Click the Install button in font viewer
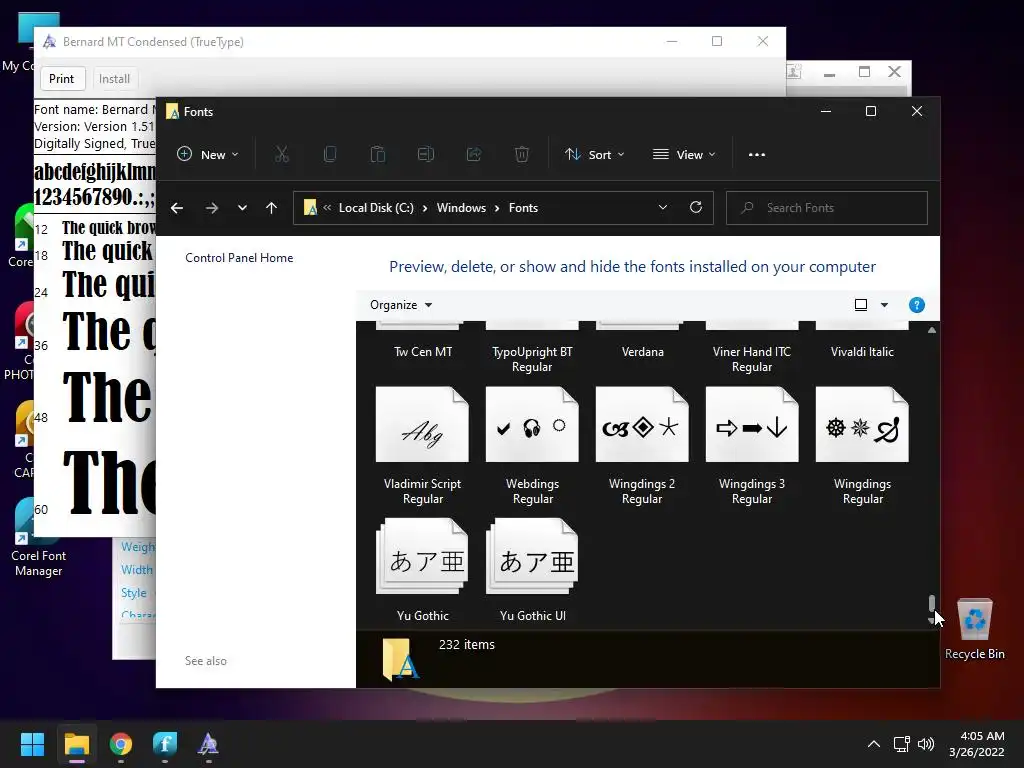 pos(114,78)
